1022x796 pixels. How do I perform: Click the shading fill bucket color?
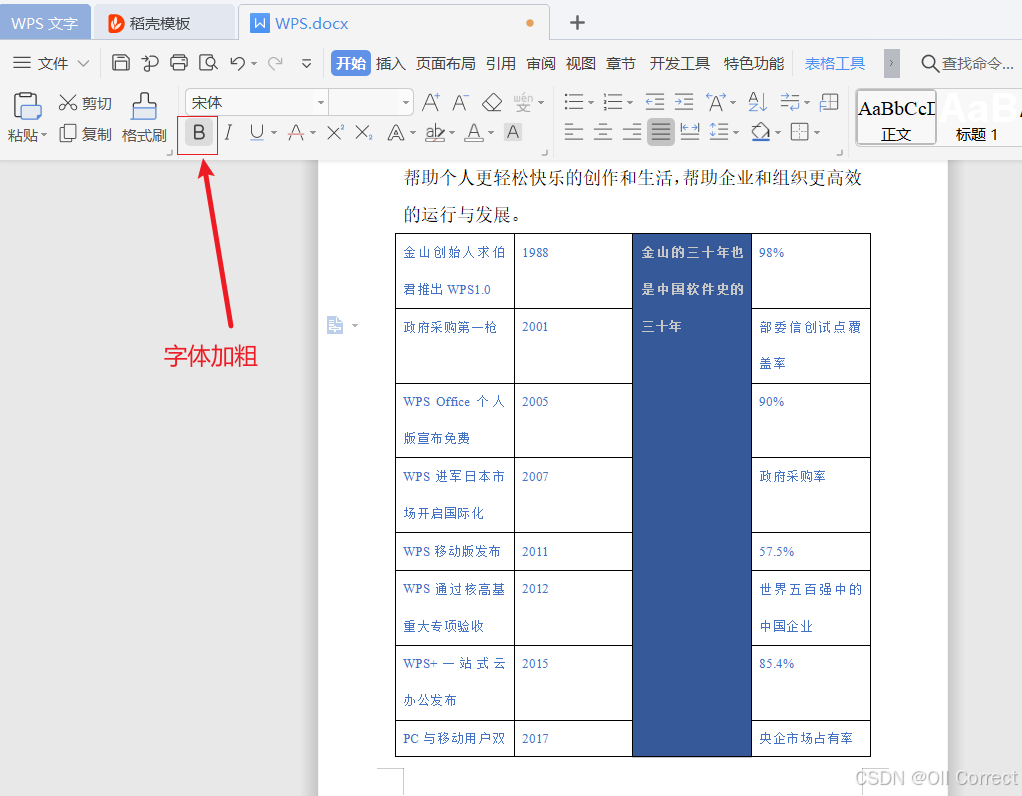(x=761, y=132)
